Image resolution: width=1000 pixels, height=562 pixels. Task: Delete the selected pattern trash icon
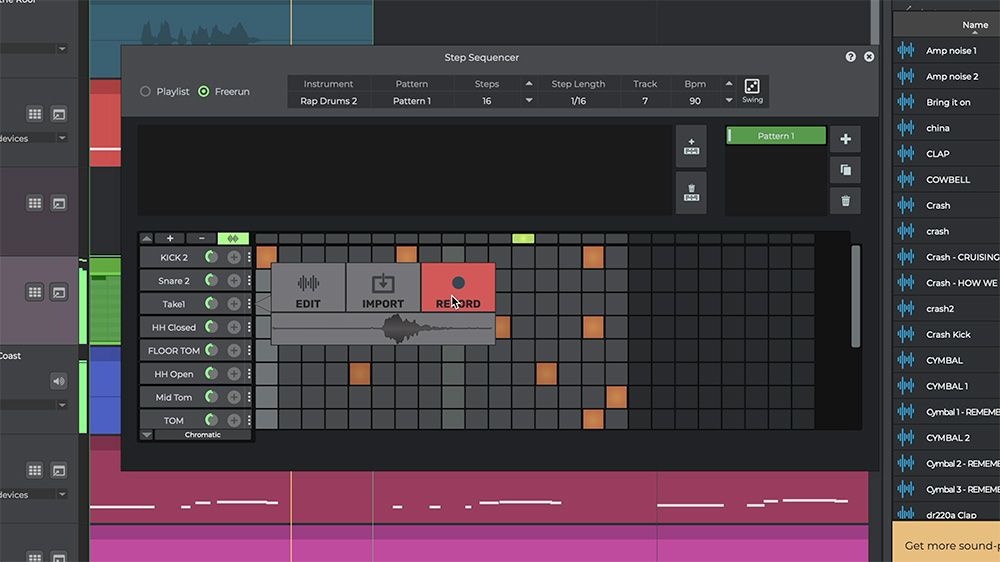coord(846,202)
